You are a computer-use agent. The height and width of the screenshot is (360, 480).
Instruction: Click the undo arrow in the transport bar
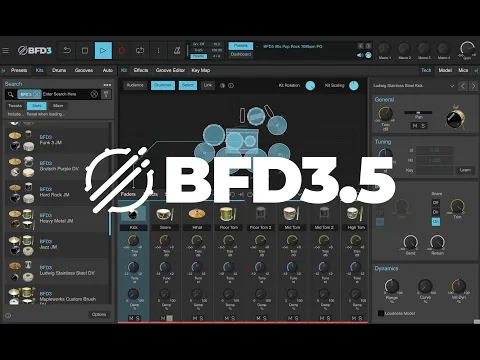67,51
